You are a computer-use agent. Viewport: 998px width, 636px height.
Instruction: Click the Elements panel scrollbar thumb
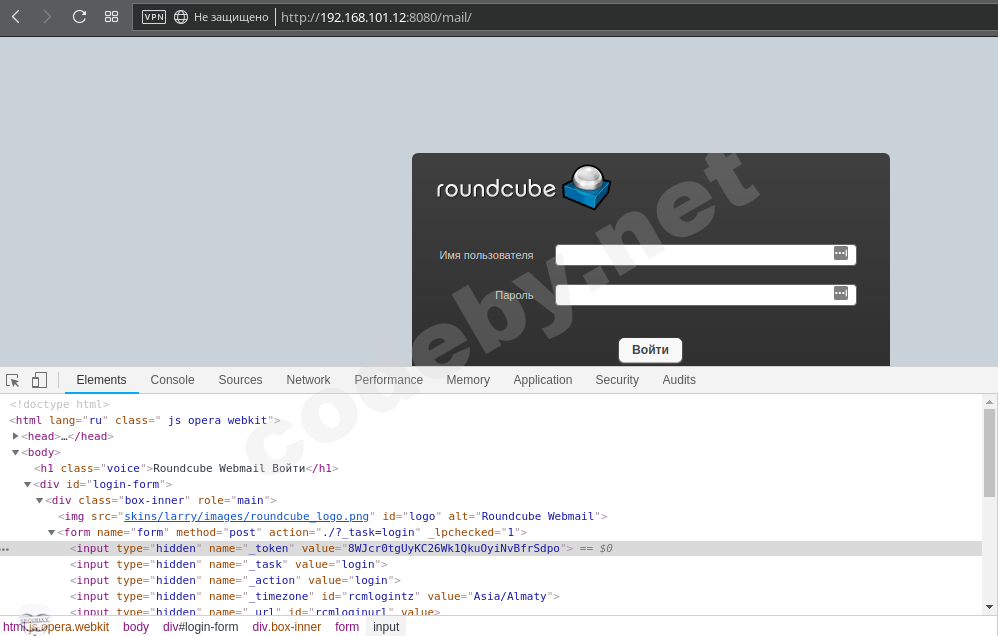[989, 452]
